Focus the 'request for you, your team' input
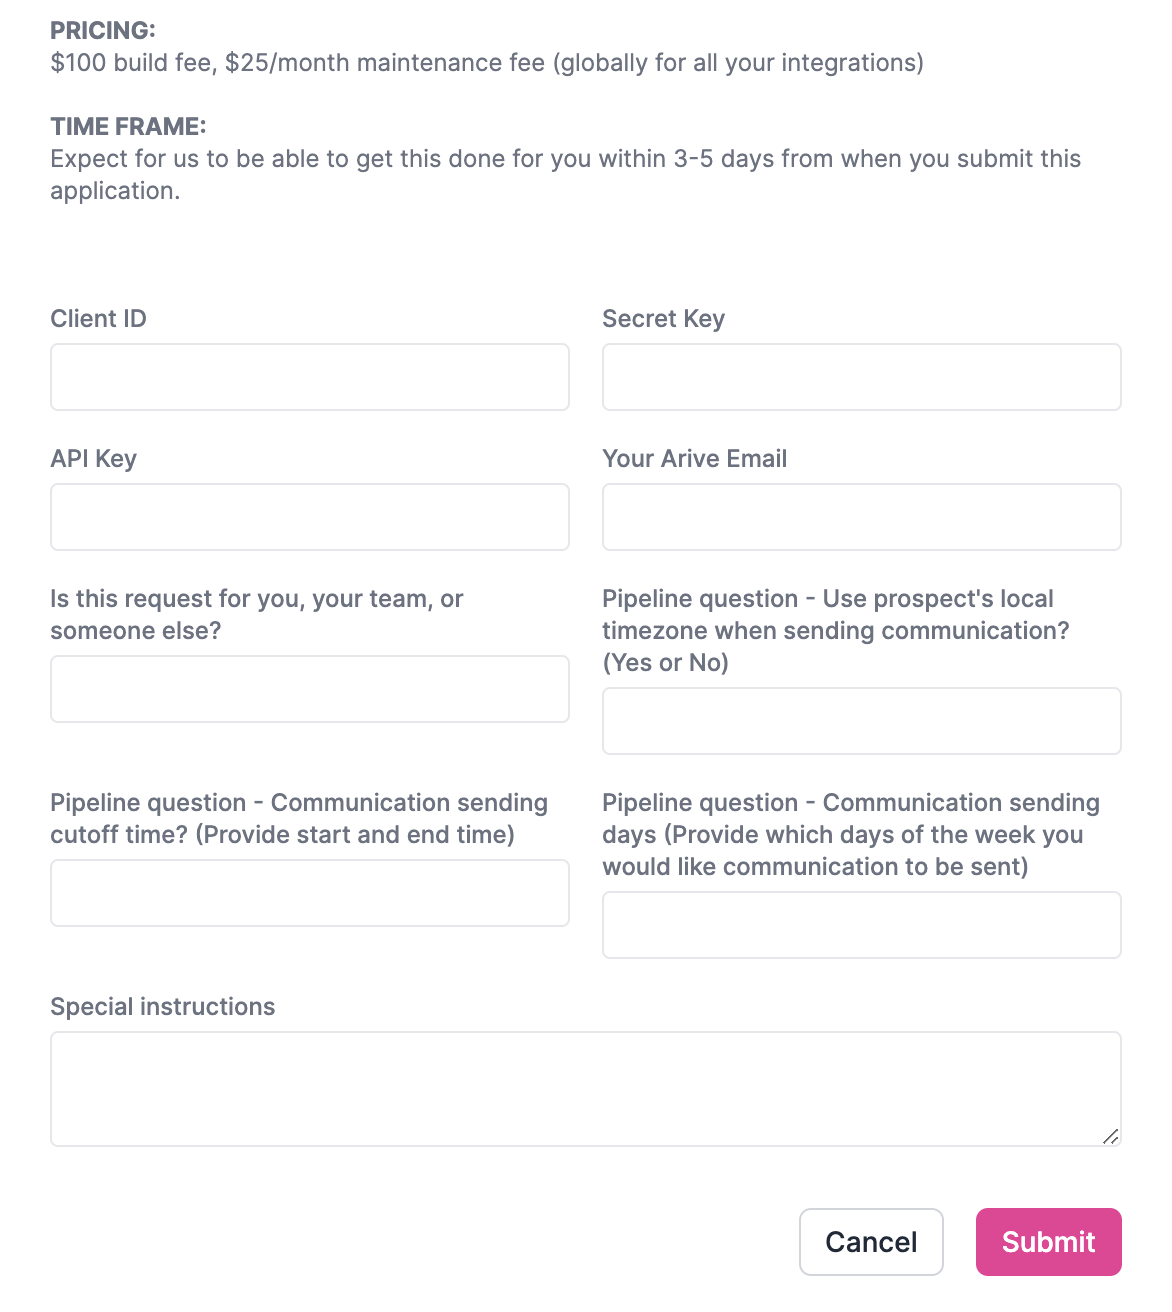This screenshot has width=1172, height=1312. [x=310, y=689]
